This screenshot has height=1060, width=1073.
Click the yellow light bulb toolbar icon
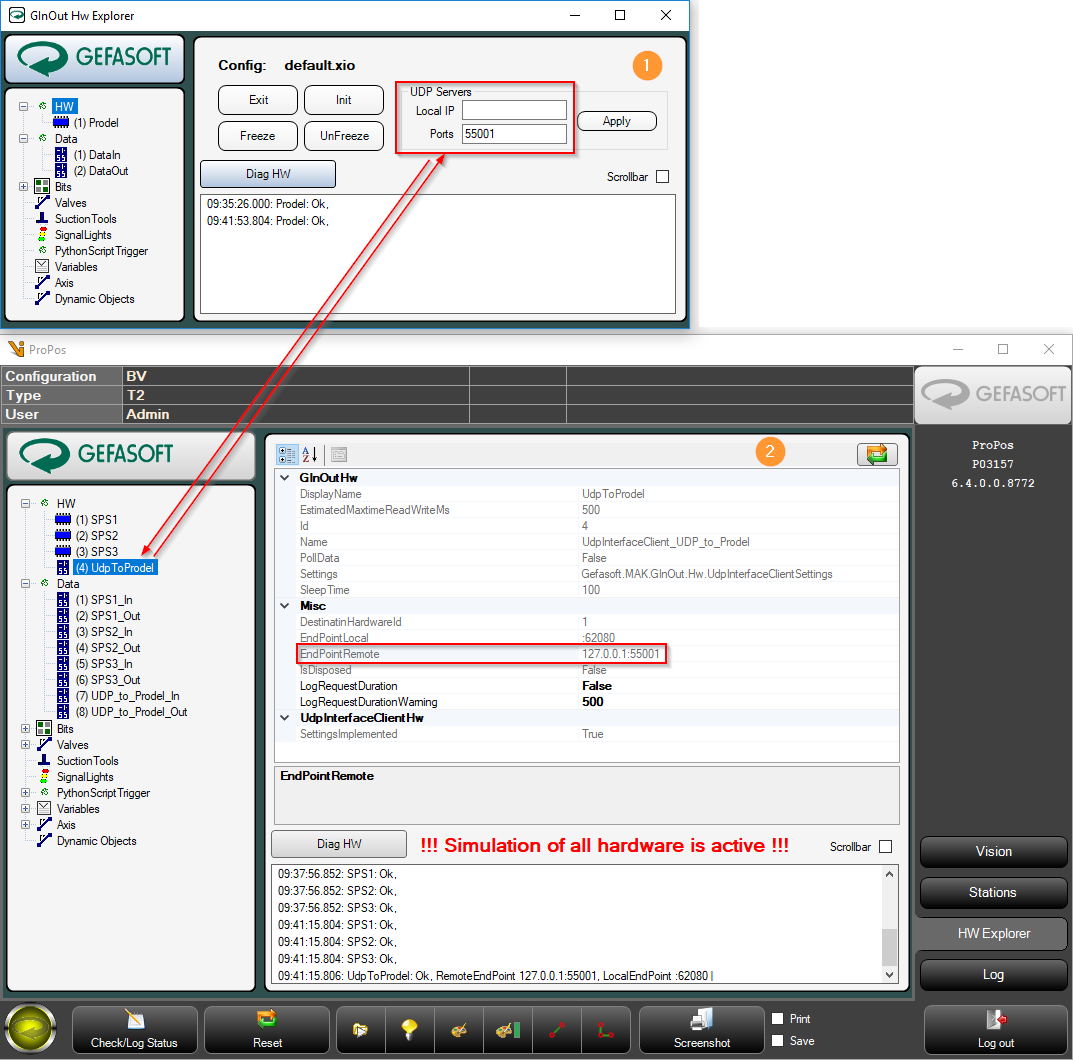[409, 1029]
